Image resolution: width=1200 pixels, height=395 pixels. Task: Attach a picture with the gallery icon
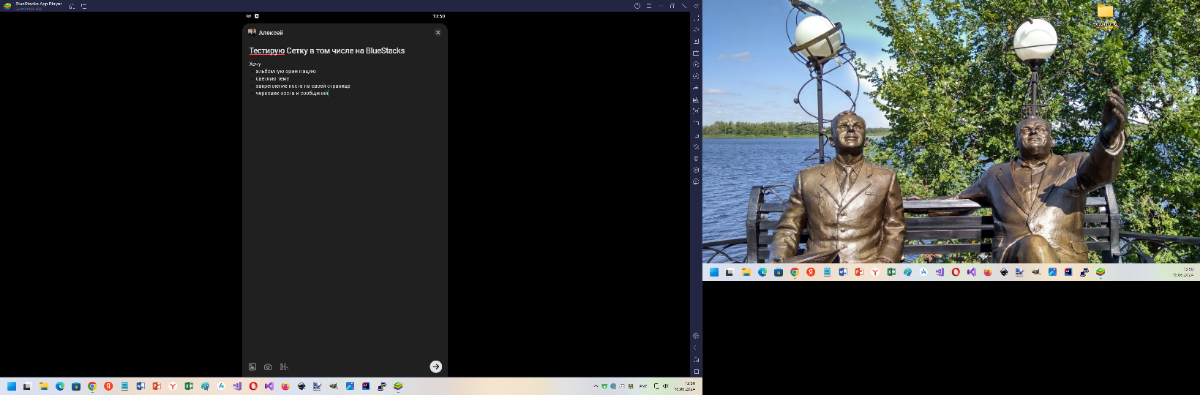[x=253, y=367]
